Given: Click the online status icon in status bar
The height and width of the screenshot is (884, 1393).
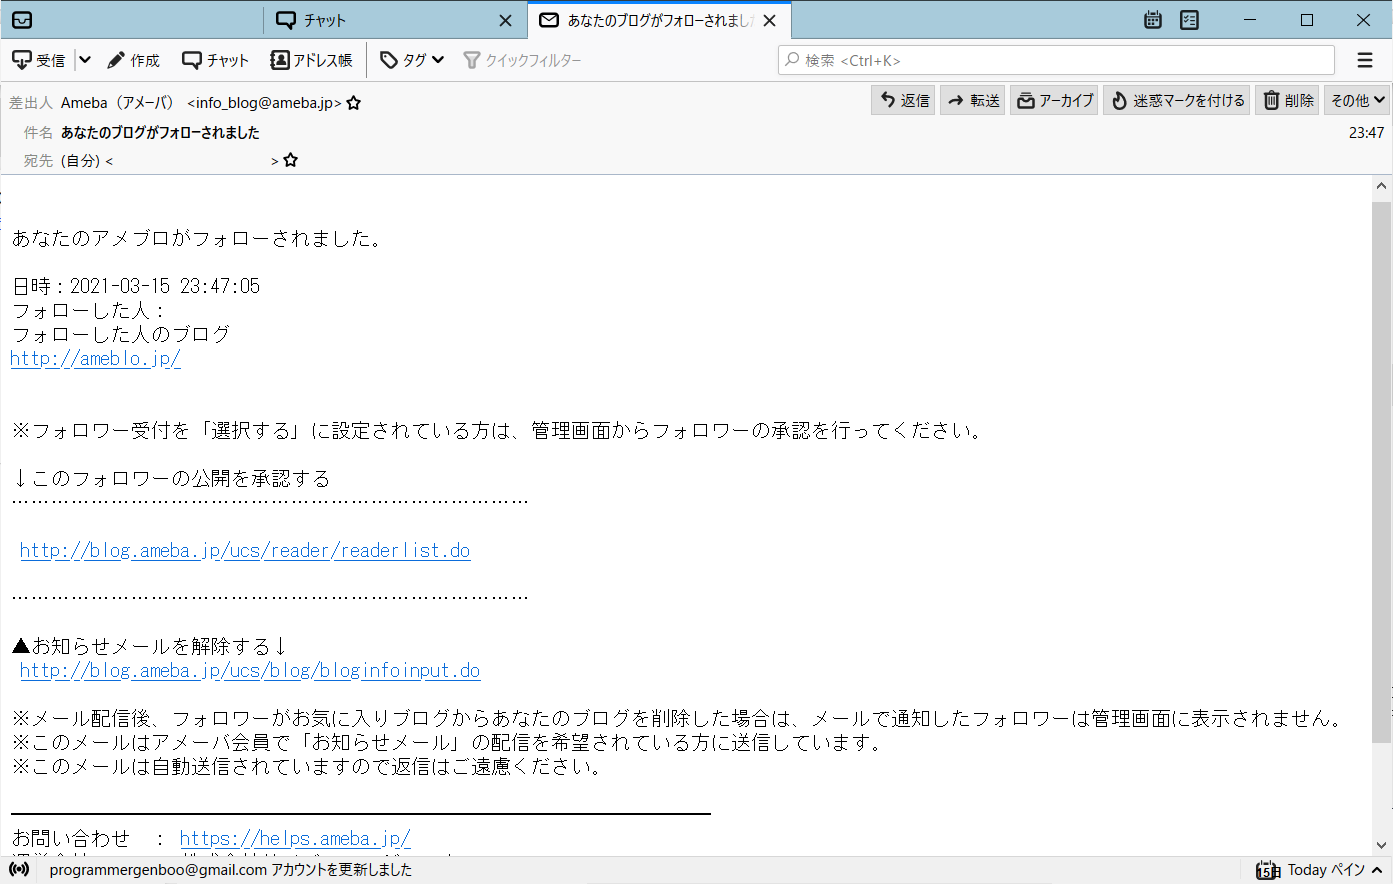Looking at the screenshot, I should pos(19,870).
